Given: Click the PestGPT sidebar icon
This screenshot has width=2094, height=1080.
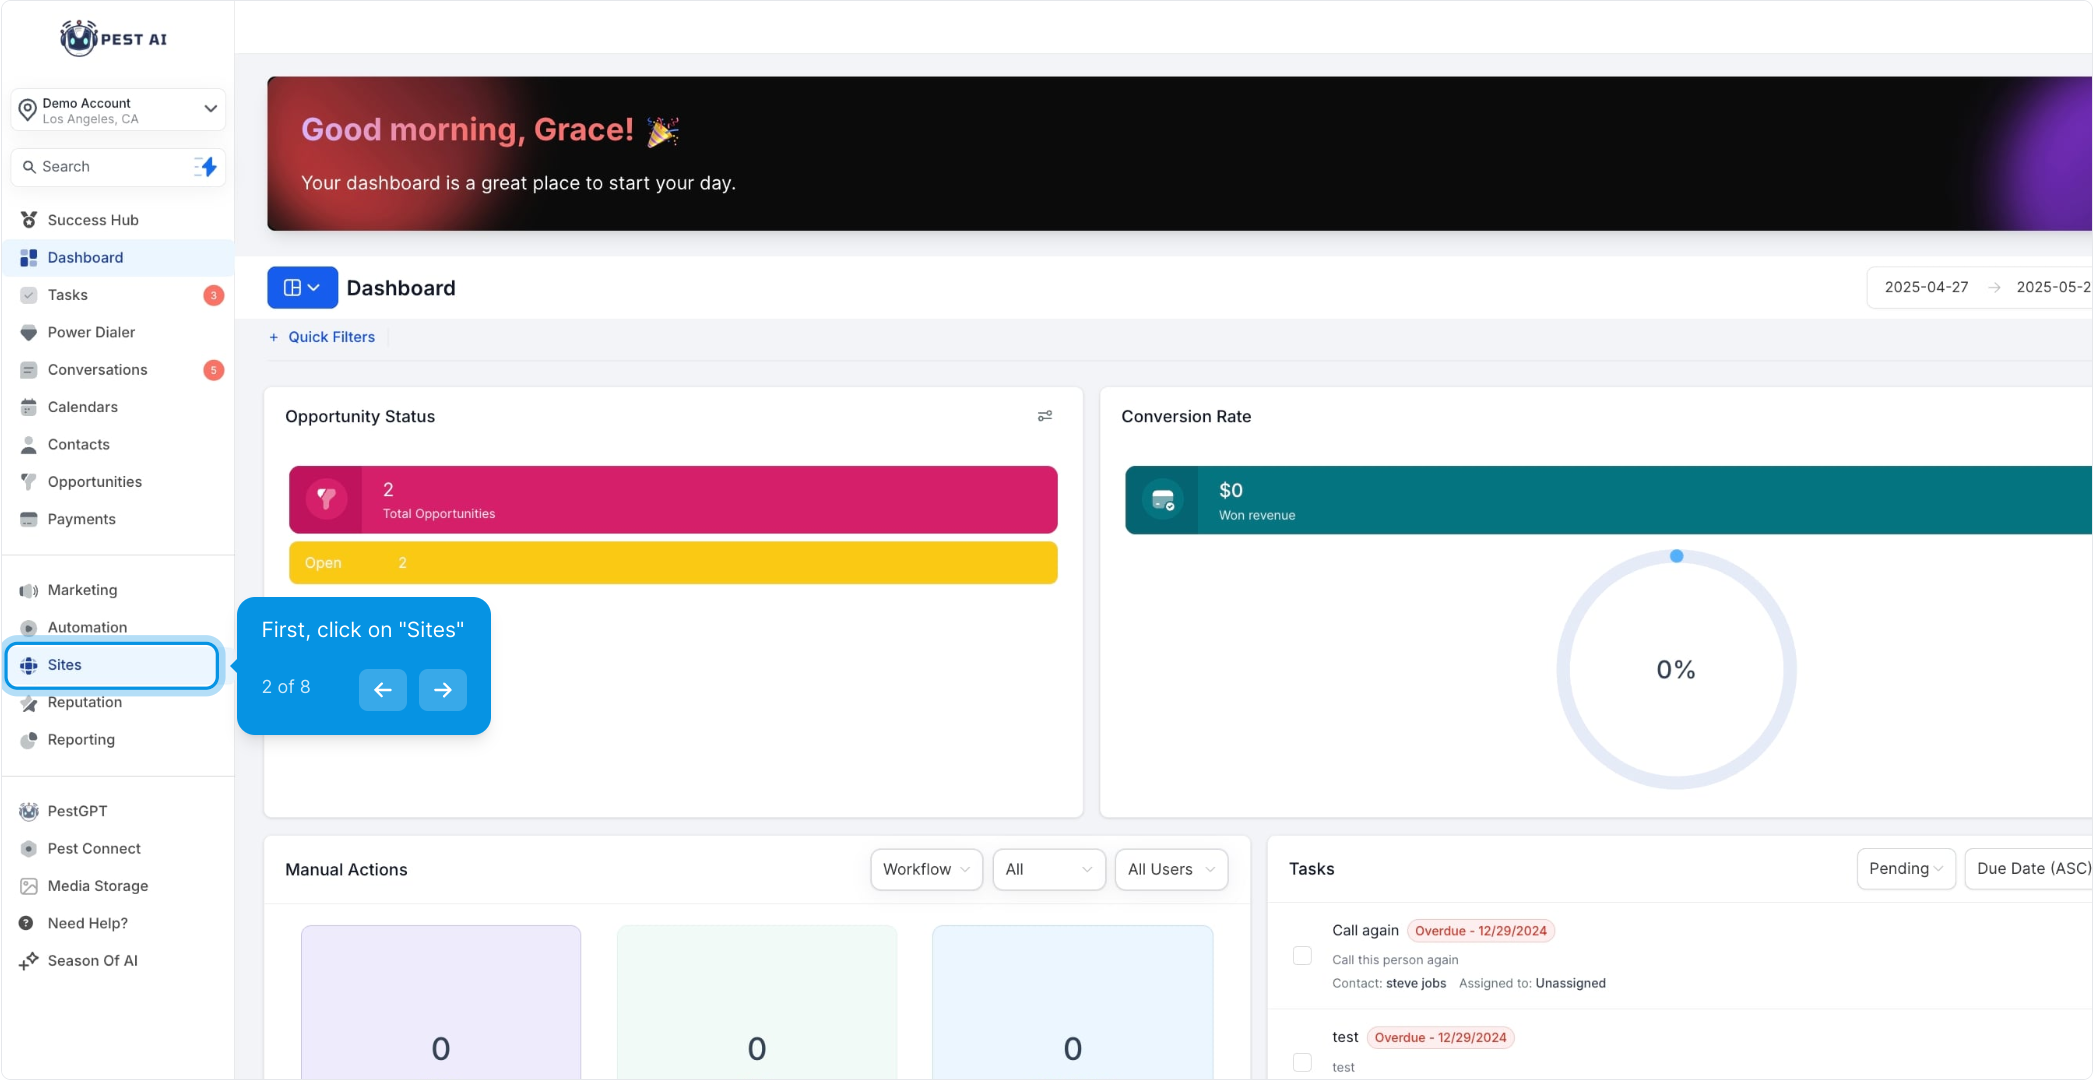Looking at the screenshot, I should click(29, 811).
